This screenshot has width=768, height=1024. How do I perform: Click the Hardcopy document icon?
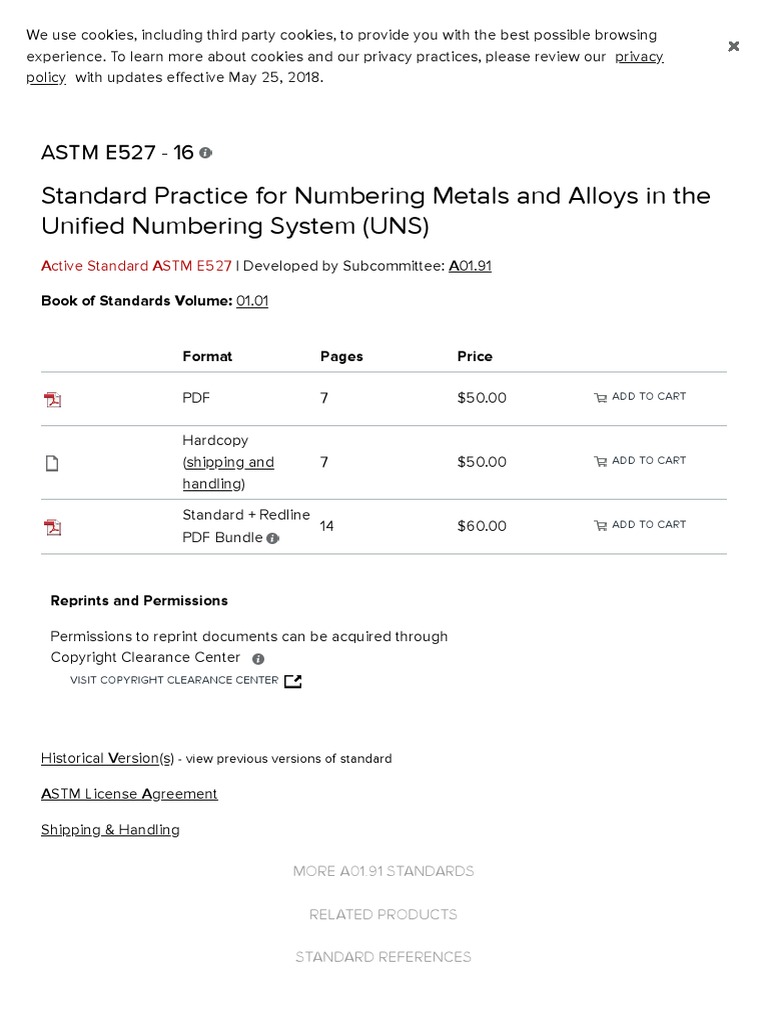pyautogui.click(x=53, y=463)
